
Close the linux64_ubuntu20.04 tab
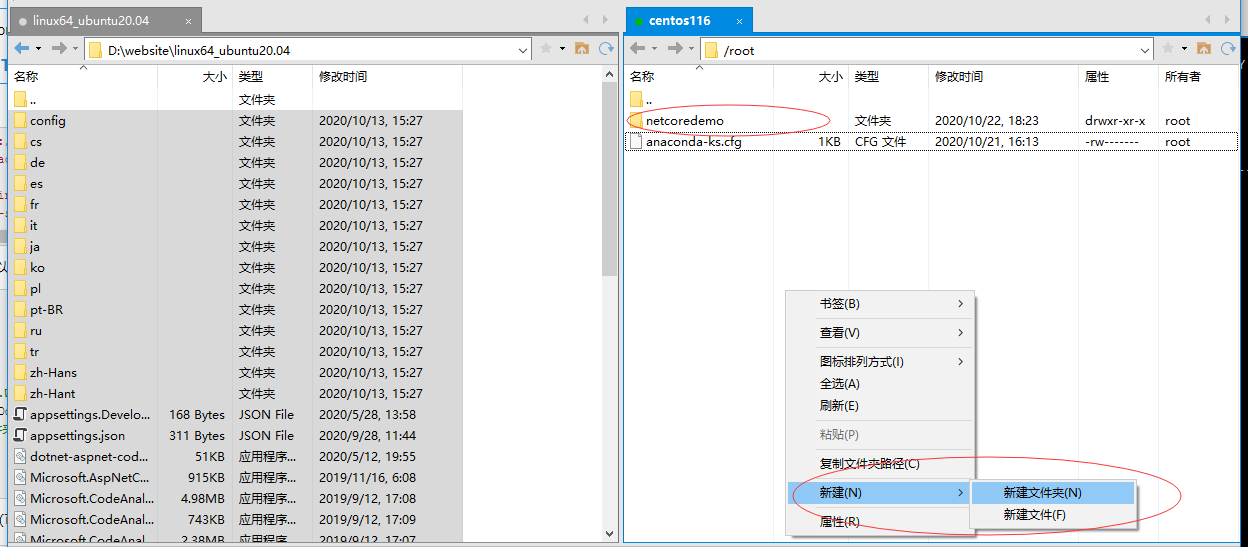click(x=186, y=20)
